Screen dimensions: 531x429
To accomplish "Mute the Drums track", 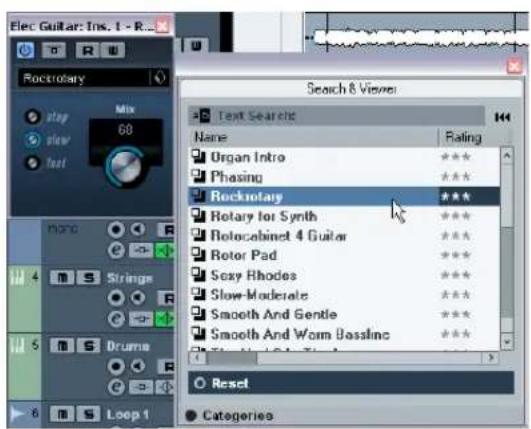I will [x=62, y=346].
